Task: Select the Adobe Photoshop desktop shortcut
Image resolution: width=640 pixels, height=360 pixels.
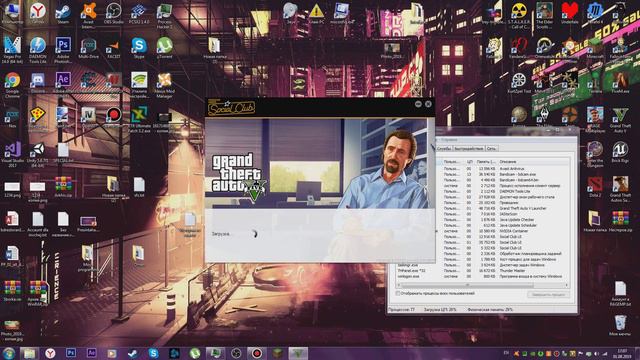Action: click(63, 49)
